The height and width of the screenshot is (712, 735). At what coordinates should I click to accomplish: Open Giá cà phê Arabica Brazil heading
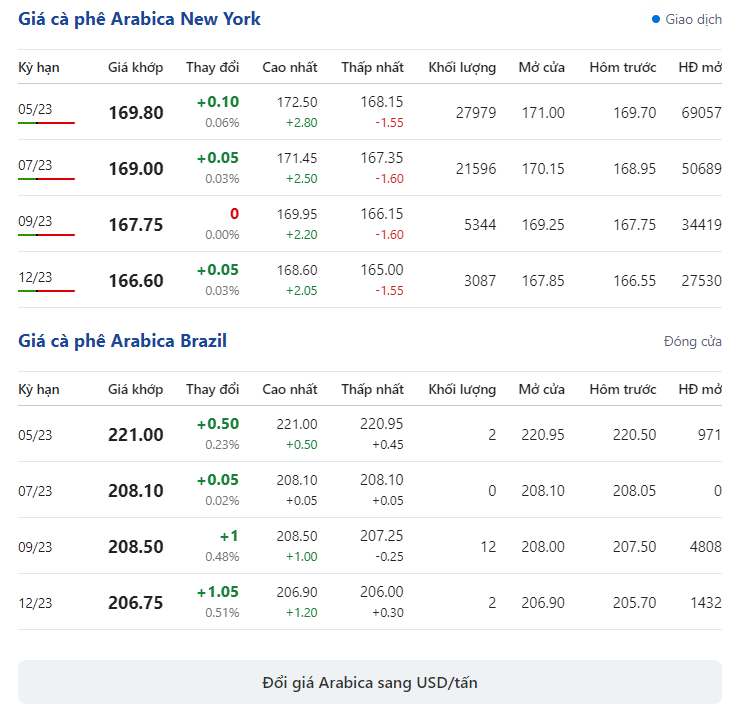coord(122,341)
